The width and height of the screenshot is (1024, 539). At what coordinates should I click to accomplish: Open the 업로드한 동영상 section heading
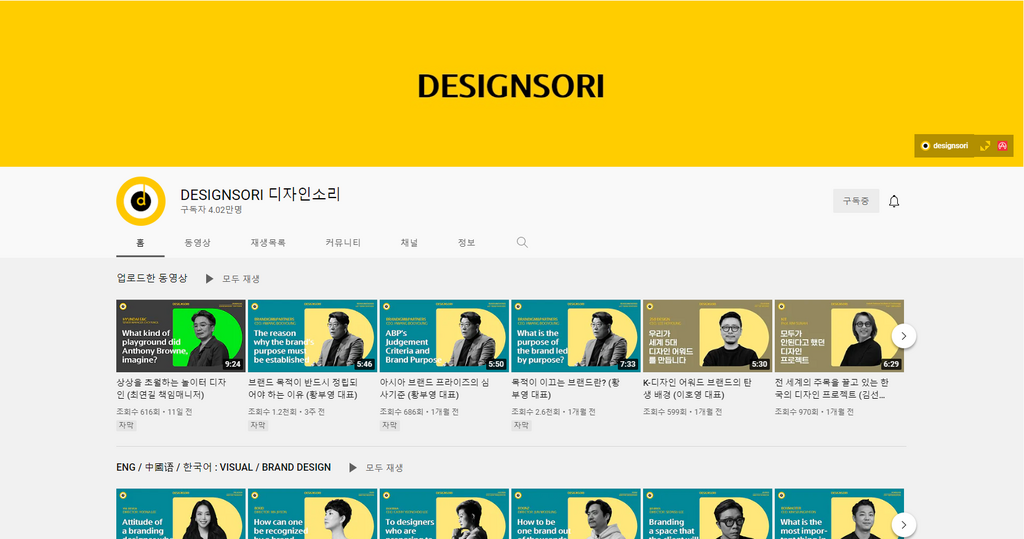152,278
